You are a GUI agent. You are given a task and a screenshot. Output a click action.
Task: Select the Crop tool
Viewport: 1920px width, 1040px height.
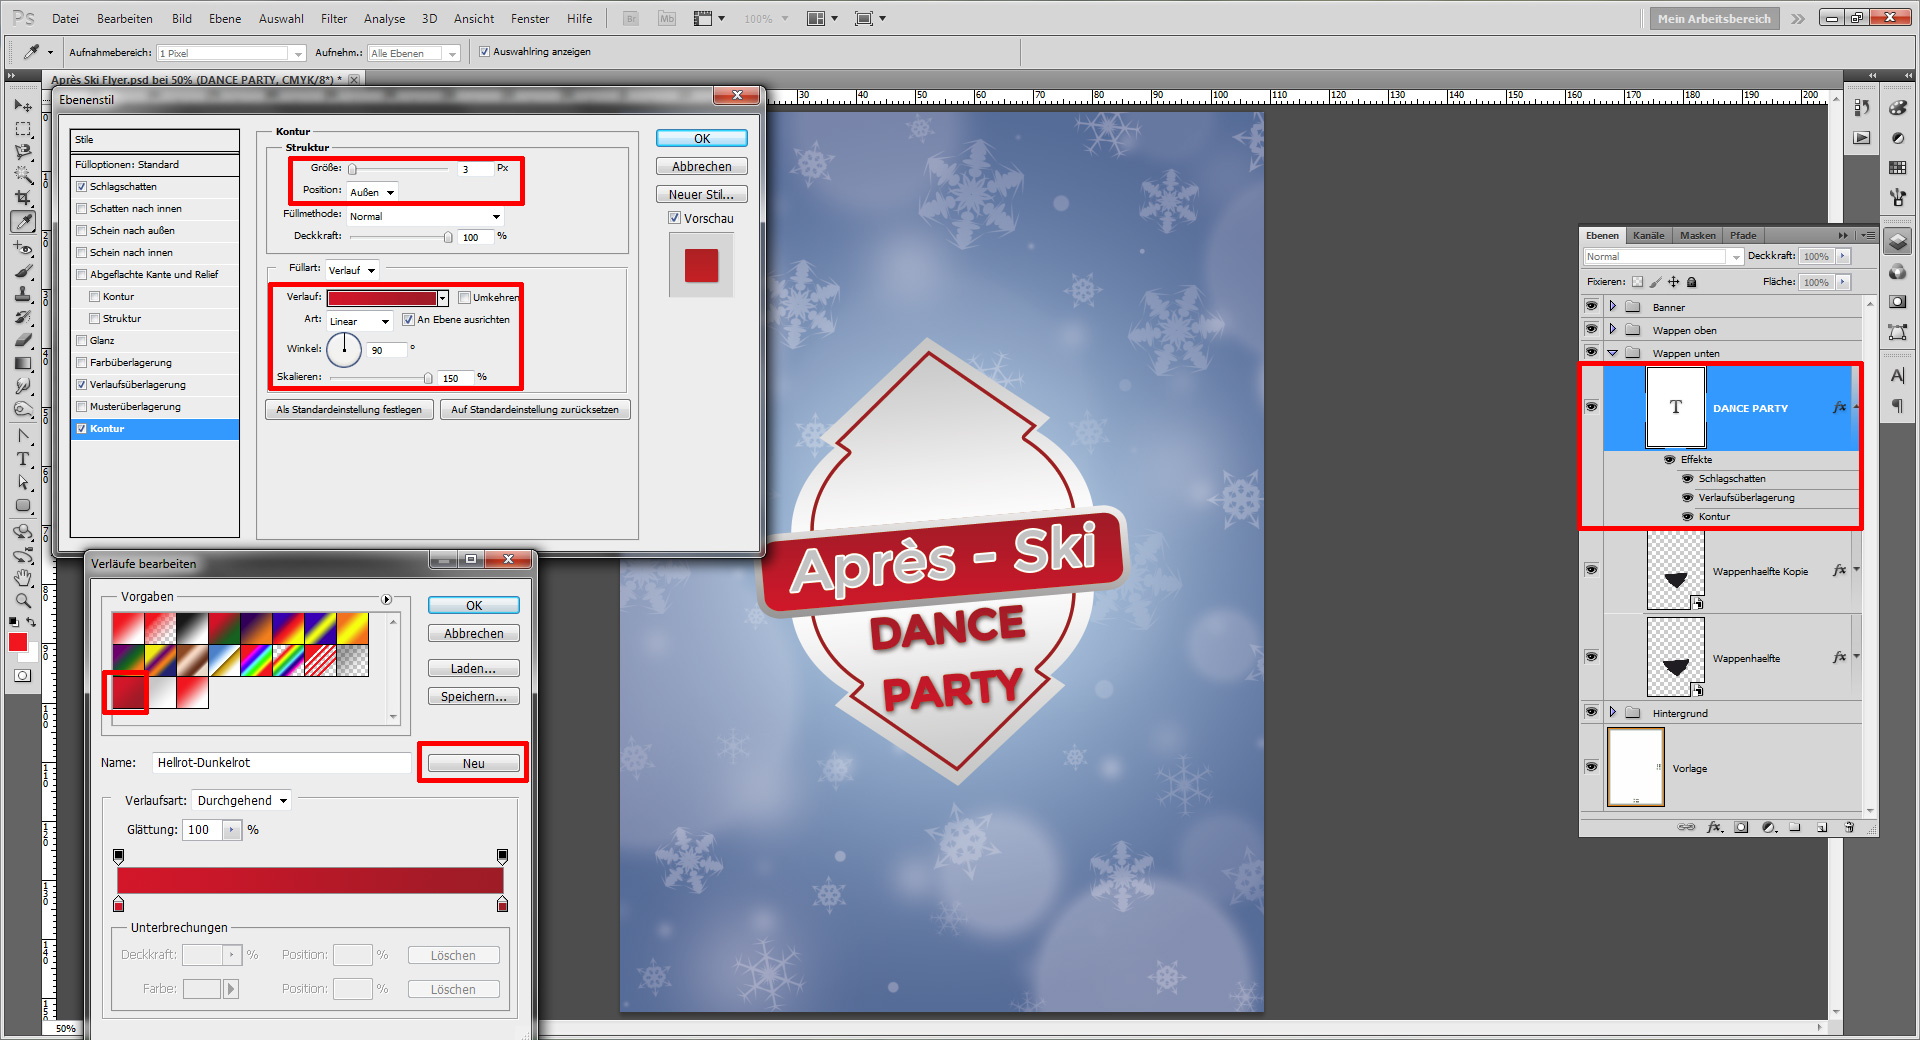23,198
